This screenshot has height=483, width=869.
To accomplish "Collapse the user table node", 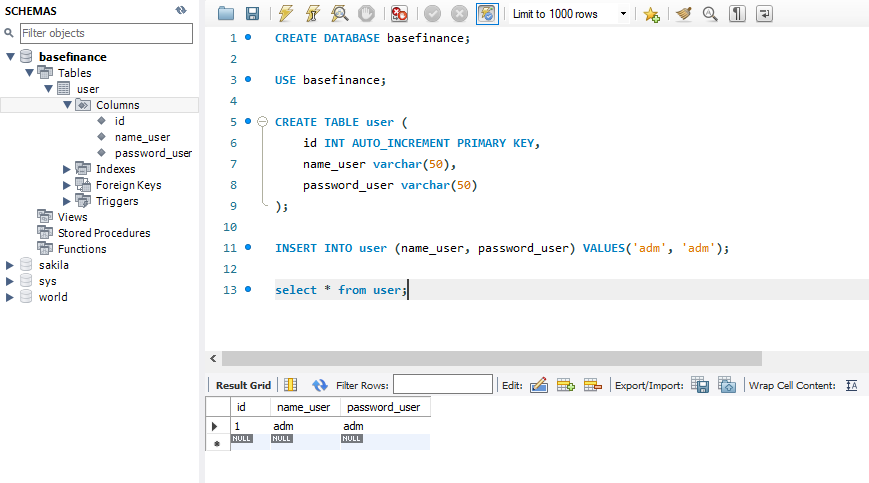I will tap(48, 89).
